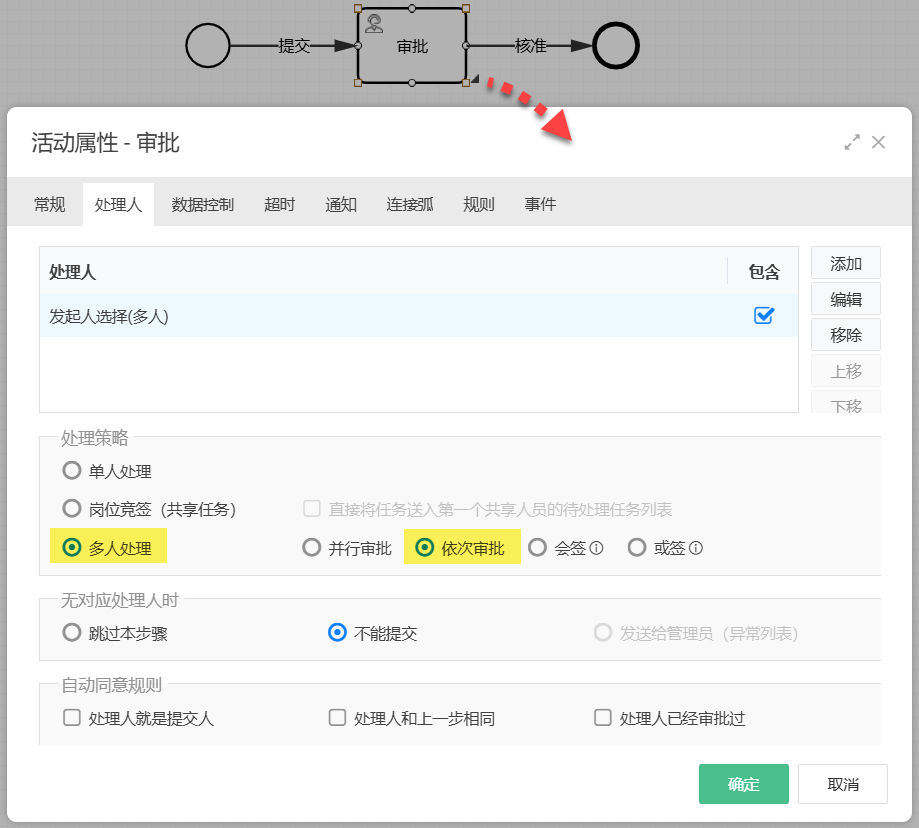Switch to the 数据控制 tab
The image size is (919, 828).
(203, 204)
